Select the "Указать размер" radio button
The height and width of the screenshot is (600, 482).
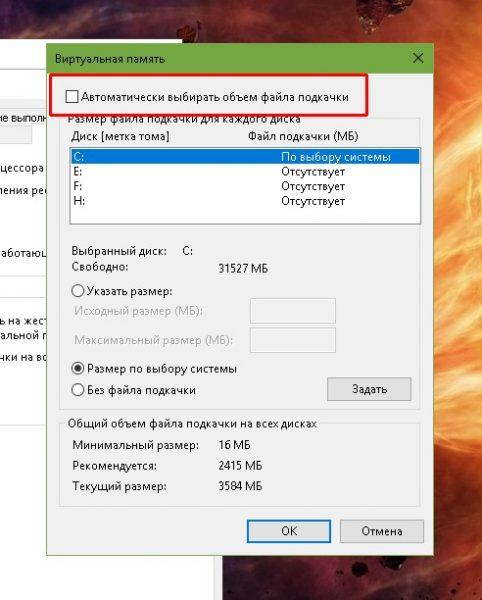(78, 291)
